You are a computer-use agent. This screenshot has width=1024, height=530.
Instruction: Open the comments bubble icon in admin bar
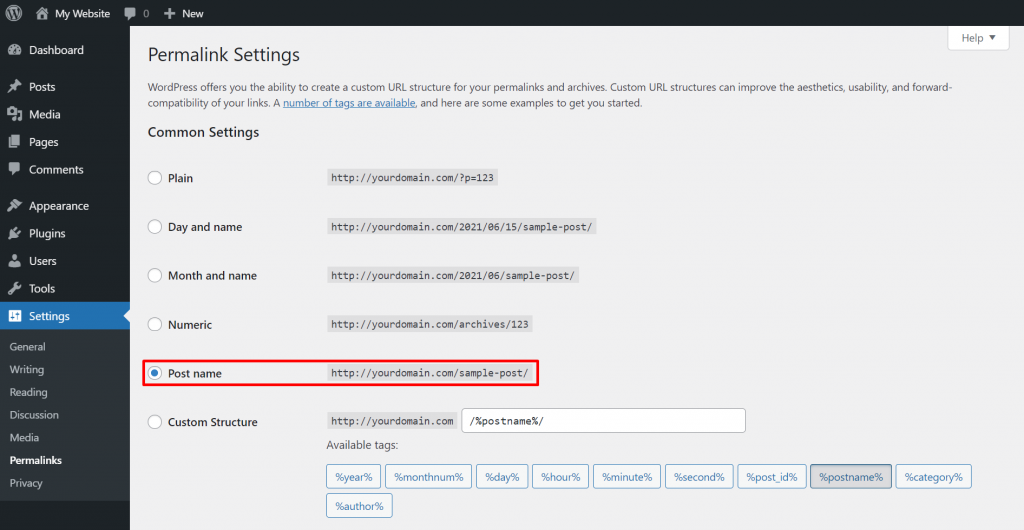click(x=130, y=13)
